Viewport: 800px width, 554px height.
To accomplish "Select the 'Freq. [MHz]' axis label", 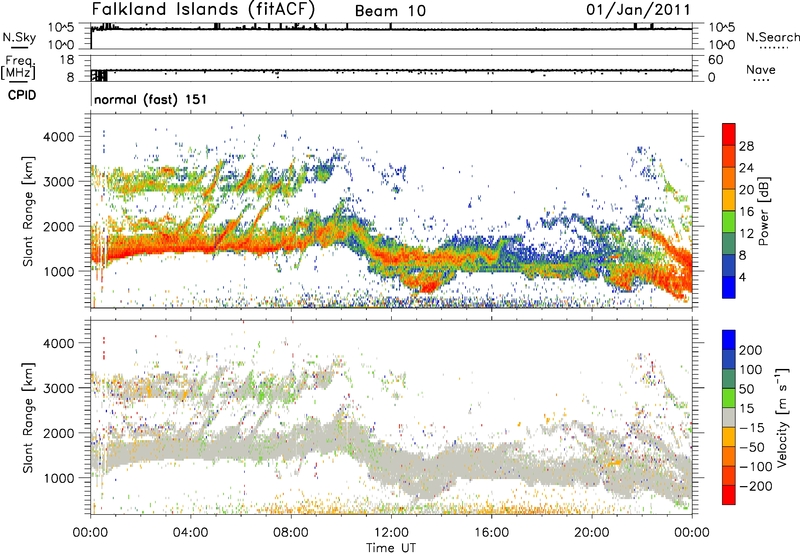I will click(x=19, y=67).
